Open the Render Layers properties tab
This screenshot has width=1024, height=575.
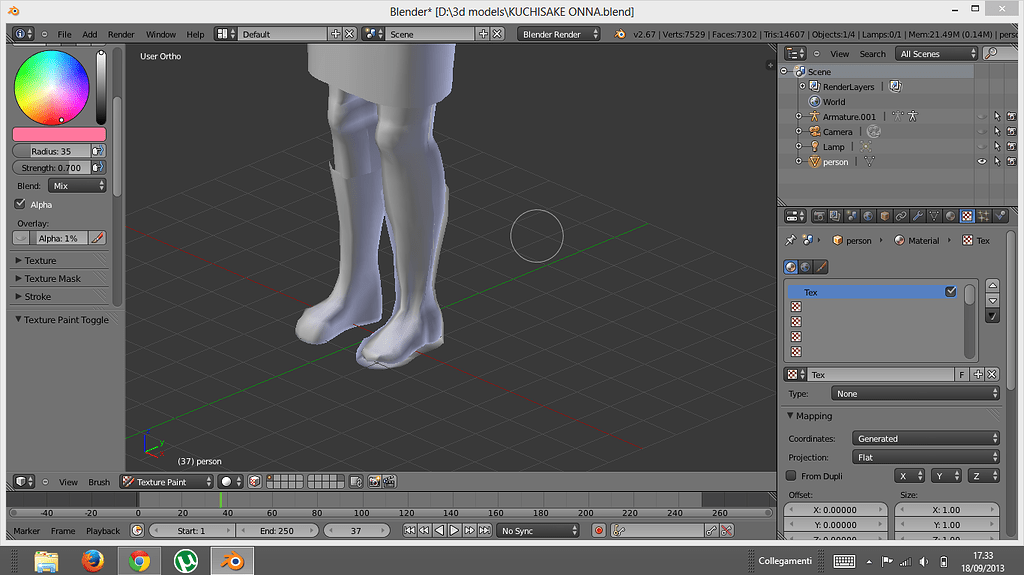(835, 216)
